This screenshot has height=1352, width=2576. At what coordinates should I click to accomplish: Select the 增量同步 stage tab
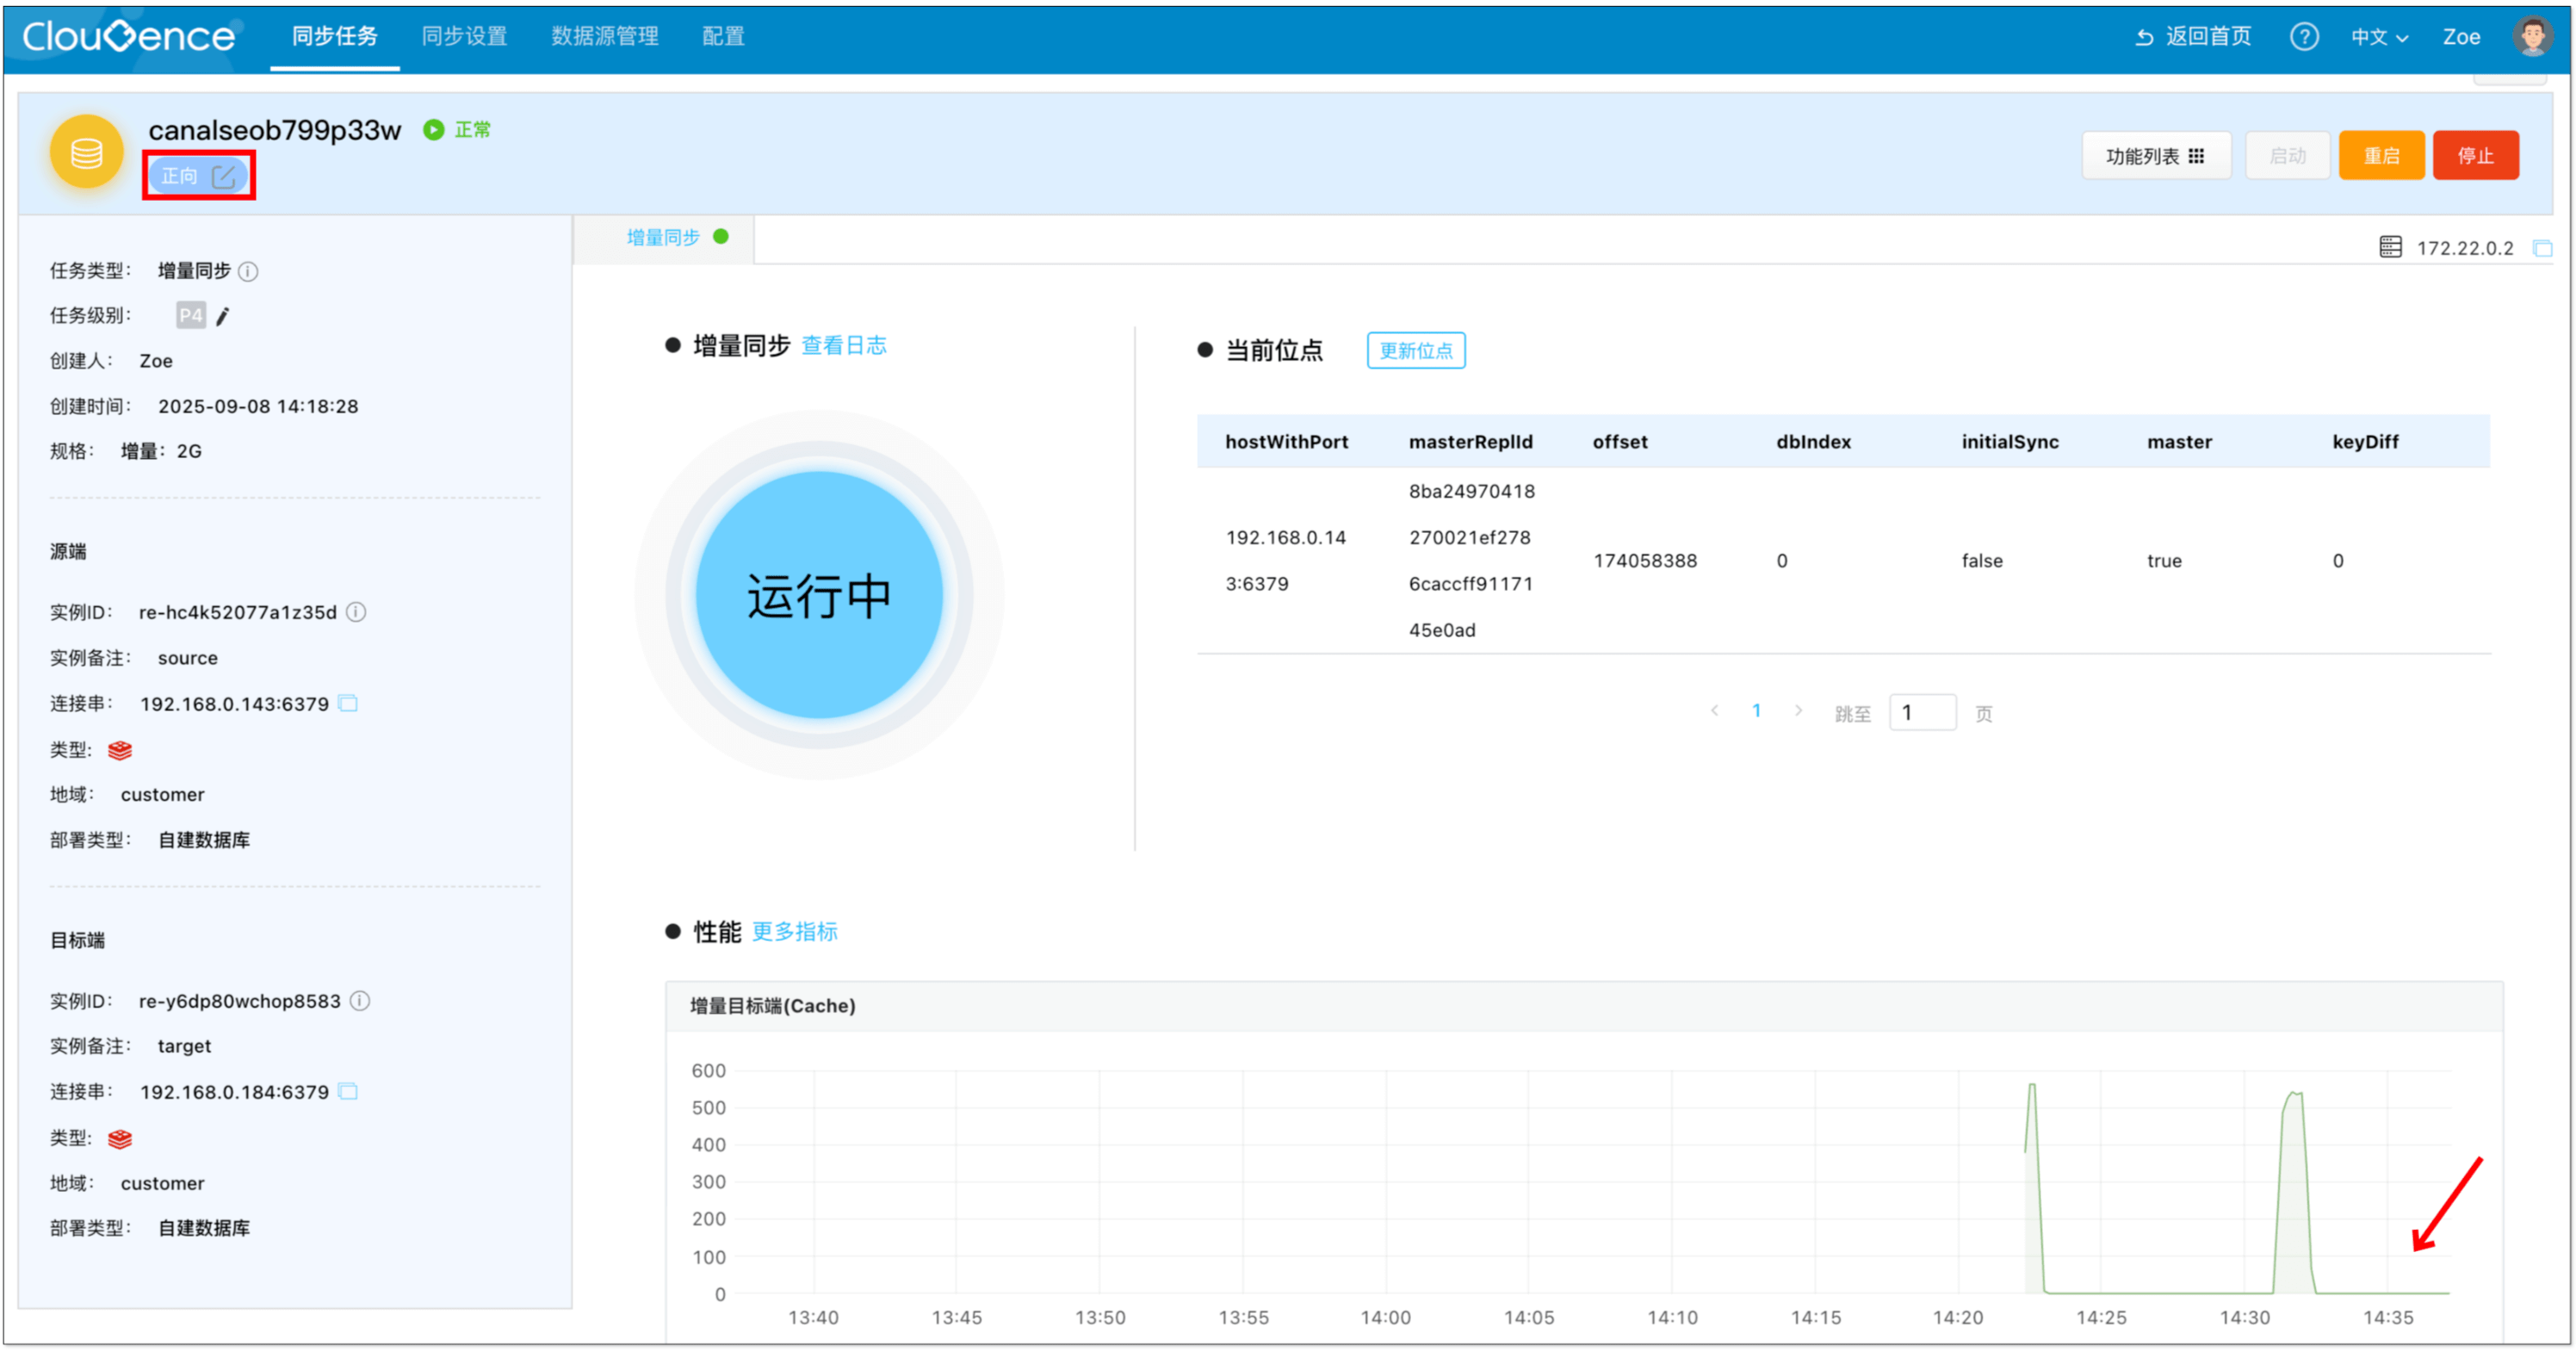(x=664, y=238)
